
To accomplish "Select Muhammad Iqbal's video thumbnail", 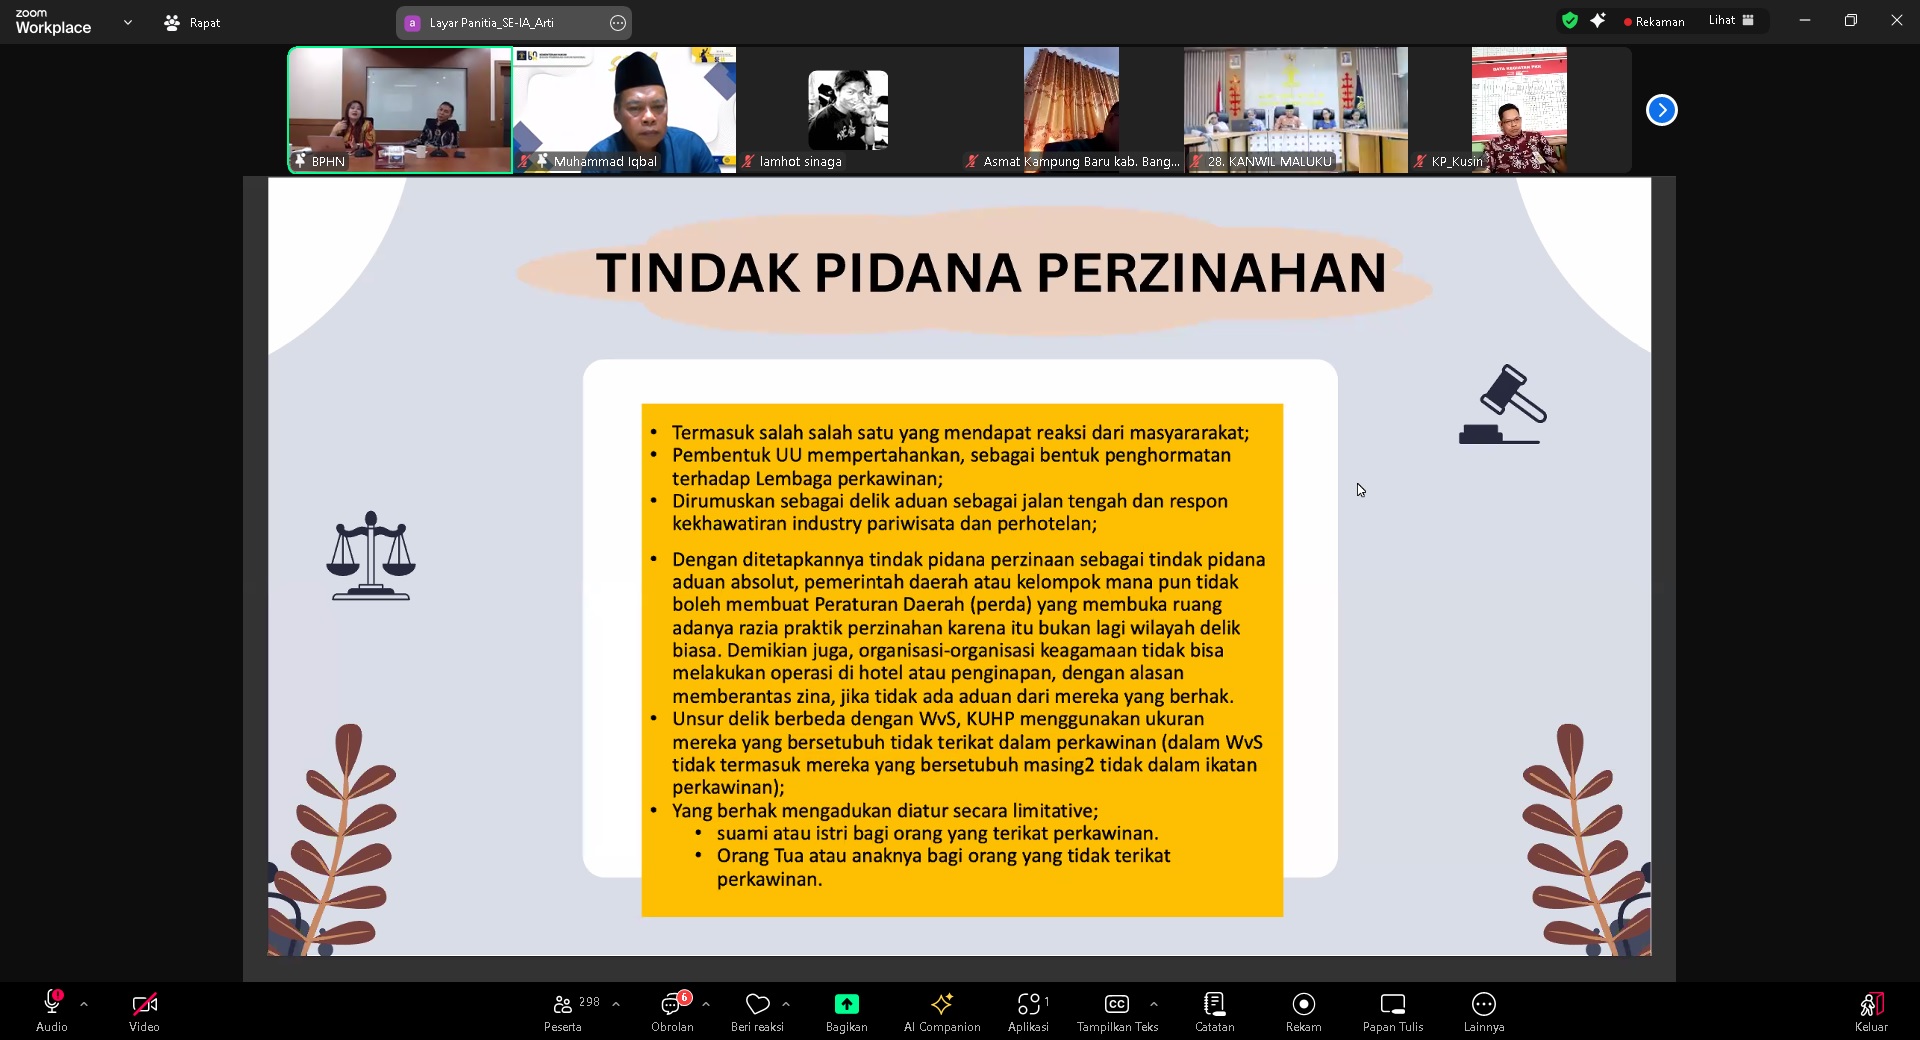I will [x=624, y=110].
